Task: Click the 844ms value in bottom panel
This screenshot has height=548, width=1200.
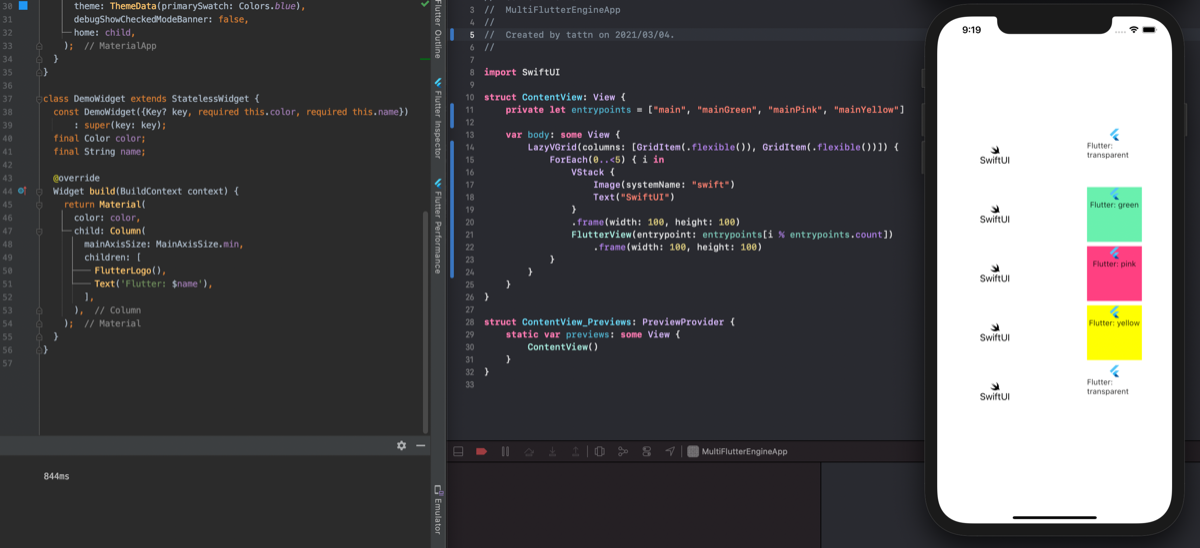Action: 57,476
